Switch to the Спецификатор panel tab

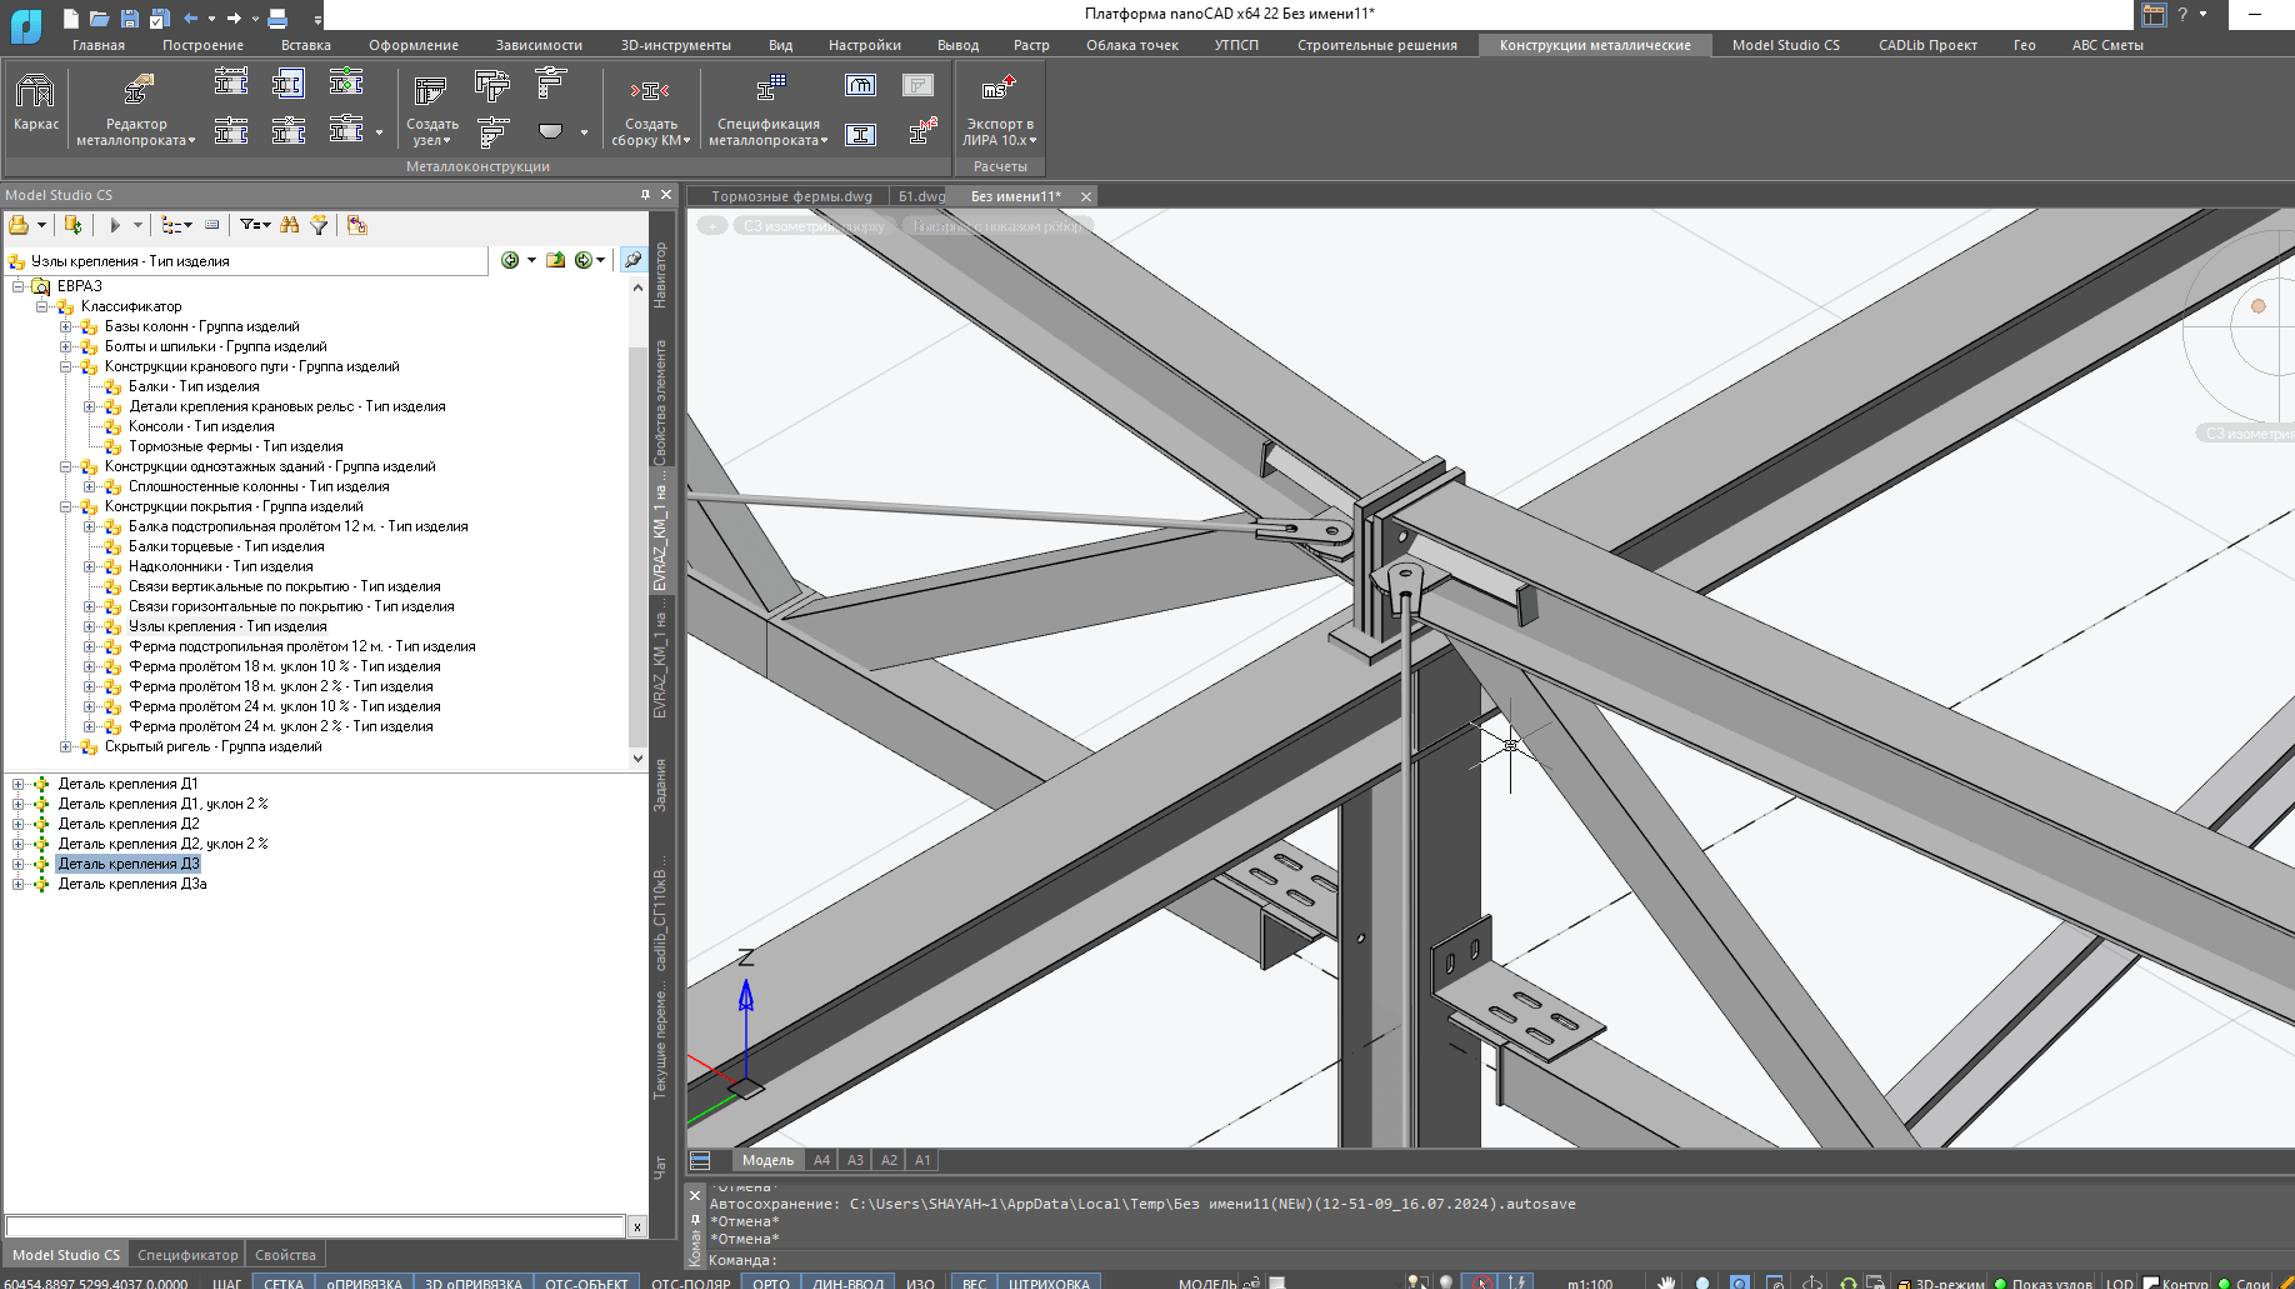186,1254
